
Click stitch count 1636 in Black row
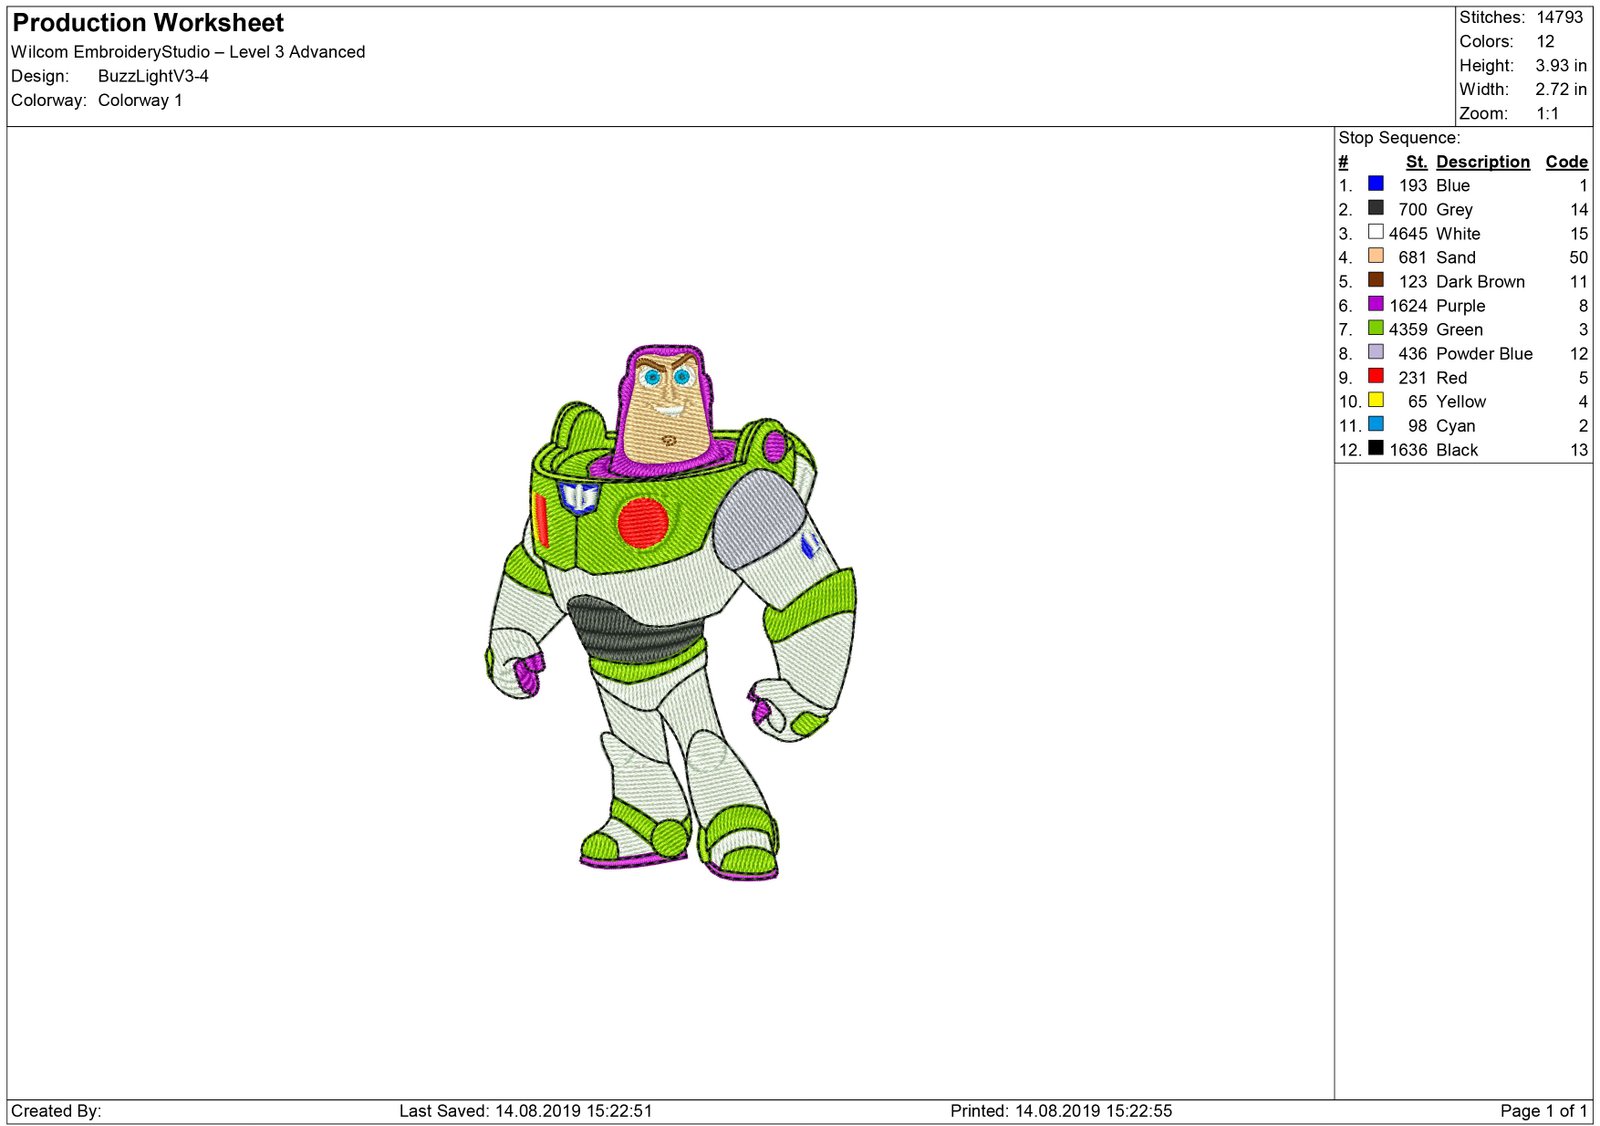point(1408,450)
